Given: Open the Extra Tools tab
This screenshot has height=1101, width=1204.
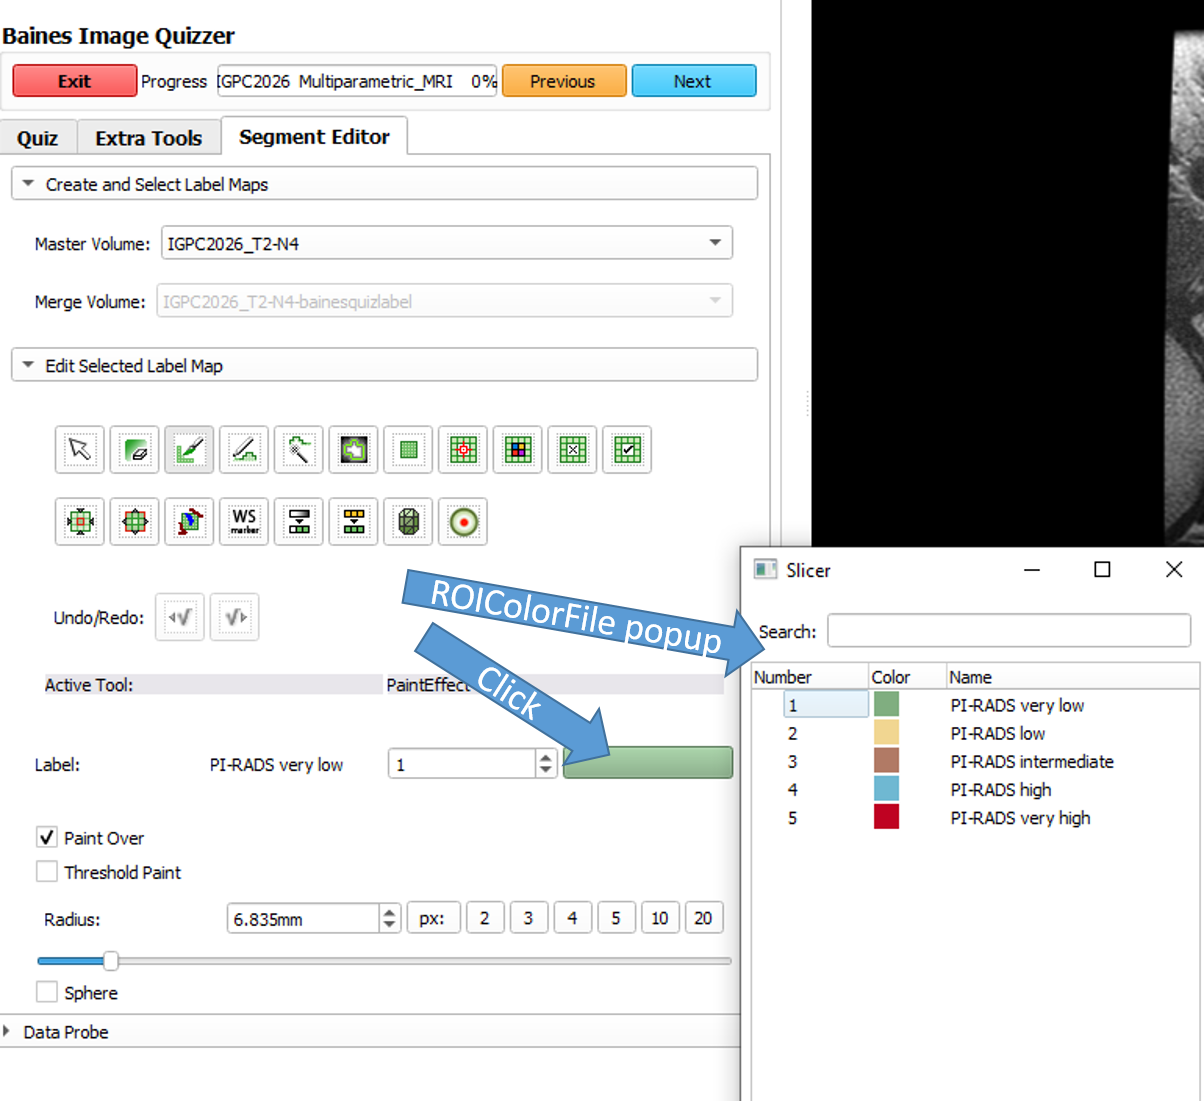Looking at the screenshot, I should click(x=148, y=138).
